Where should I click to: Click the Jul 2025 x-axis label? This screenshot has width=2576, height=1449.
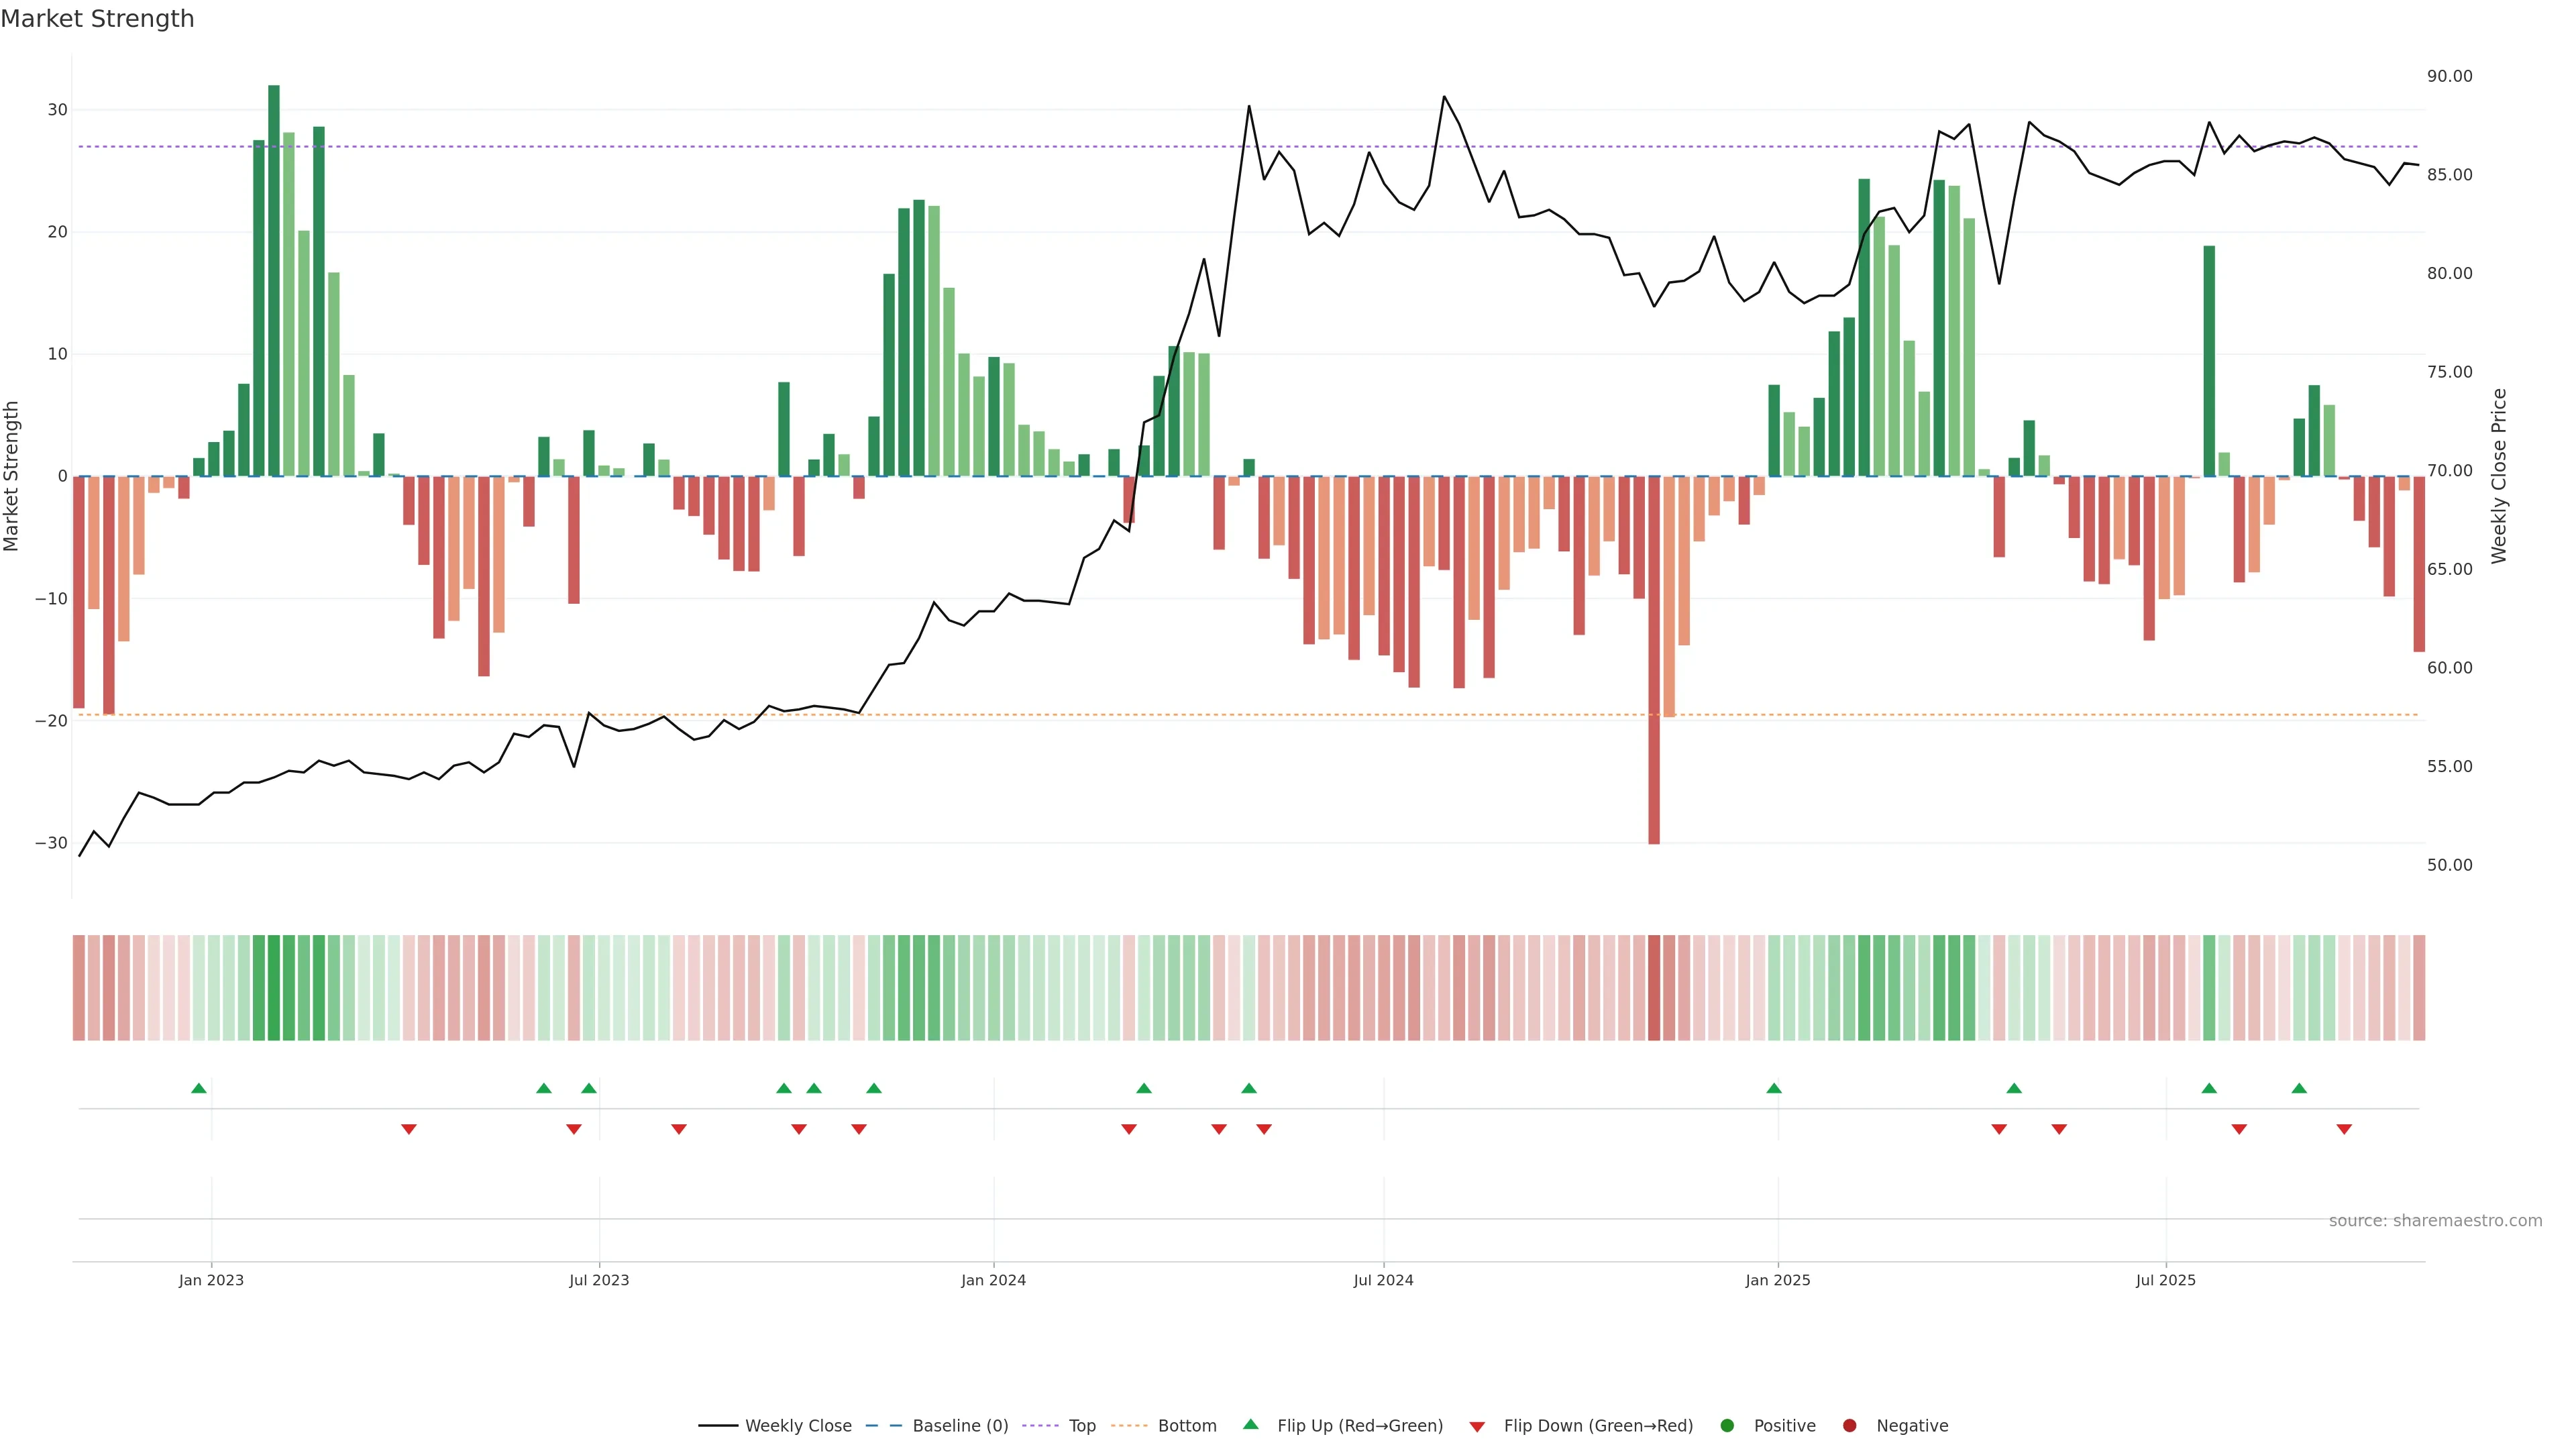2166,1280
